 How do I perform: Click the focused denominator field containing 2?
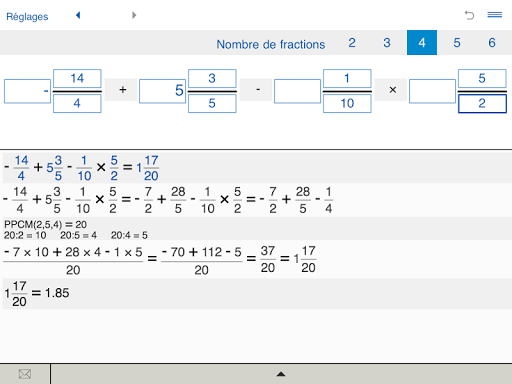pyautogui.click(x=482, y=104)
